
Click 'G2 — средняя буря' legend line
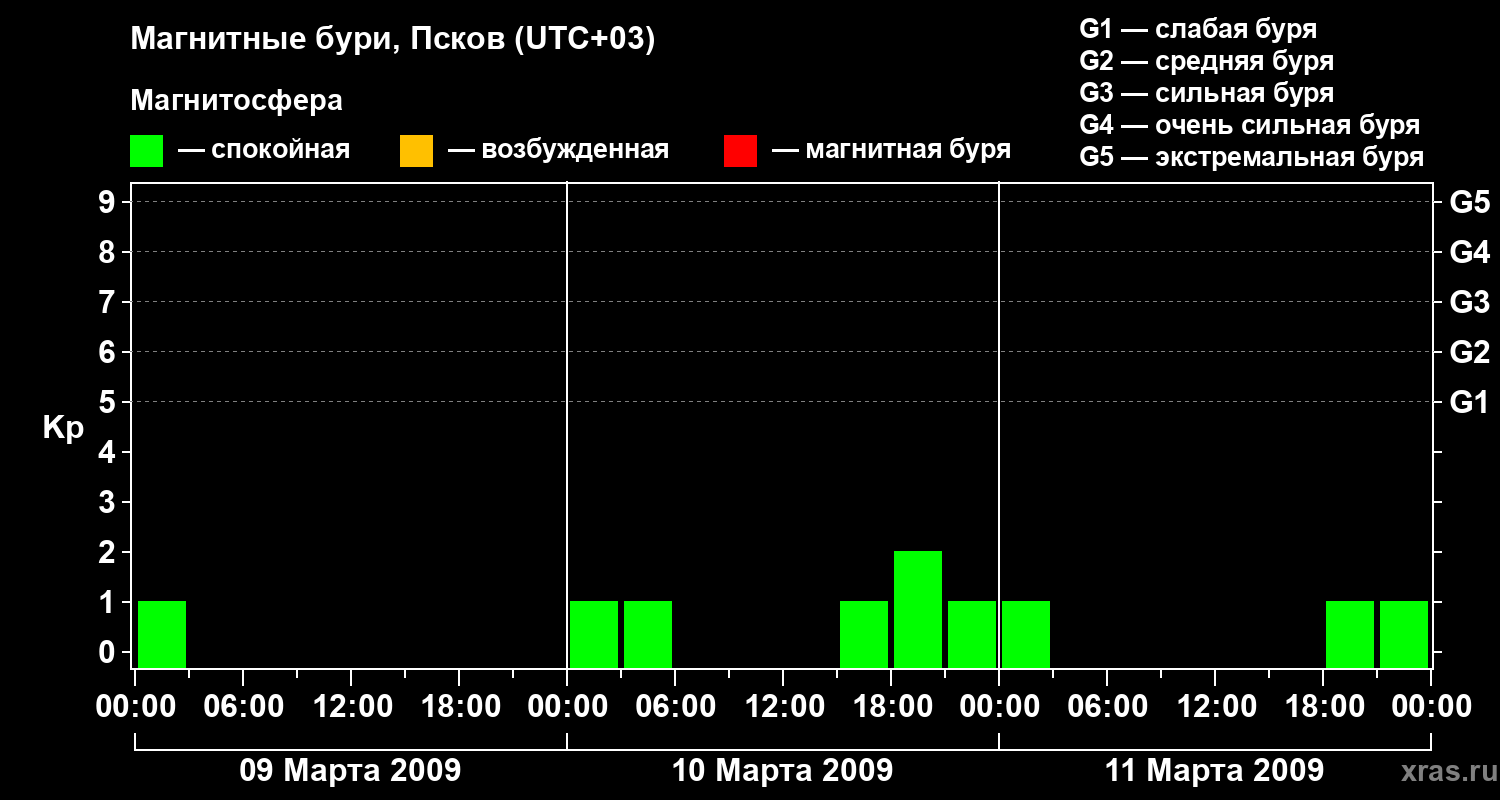pos(1207,61)
